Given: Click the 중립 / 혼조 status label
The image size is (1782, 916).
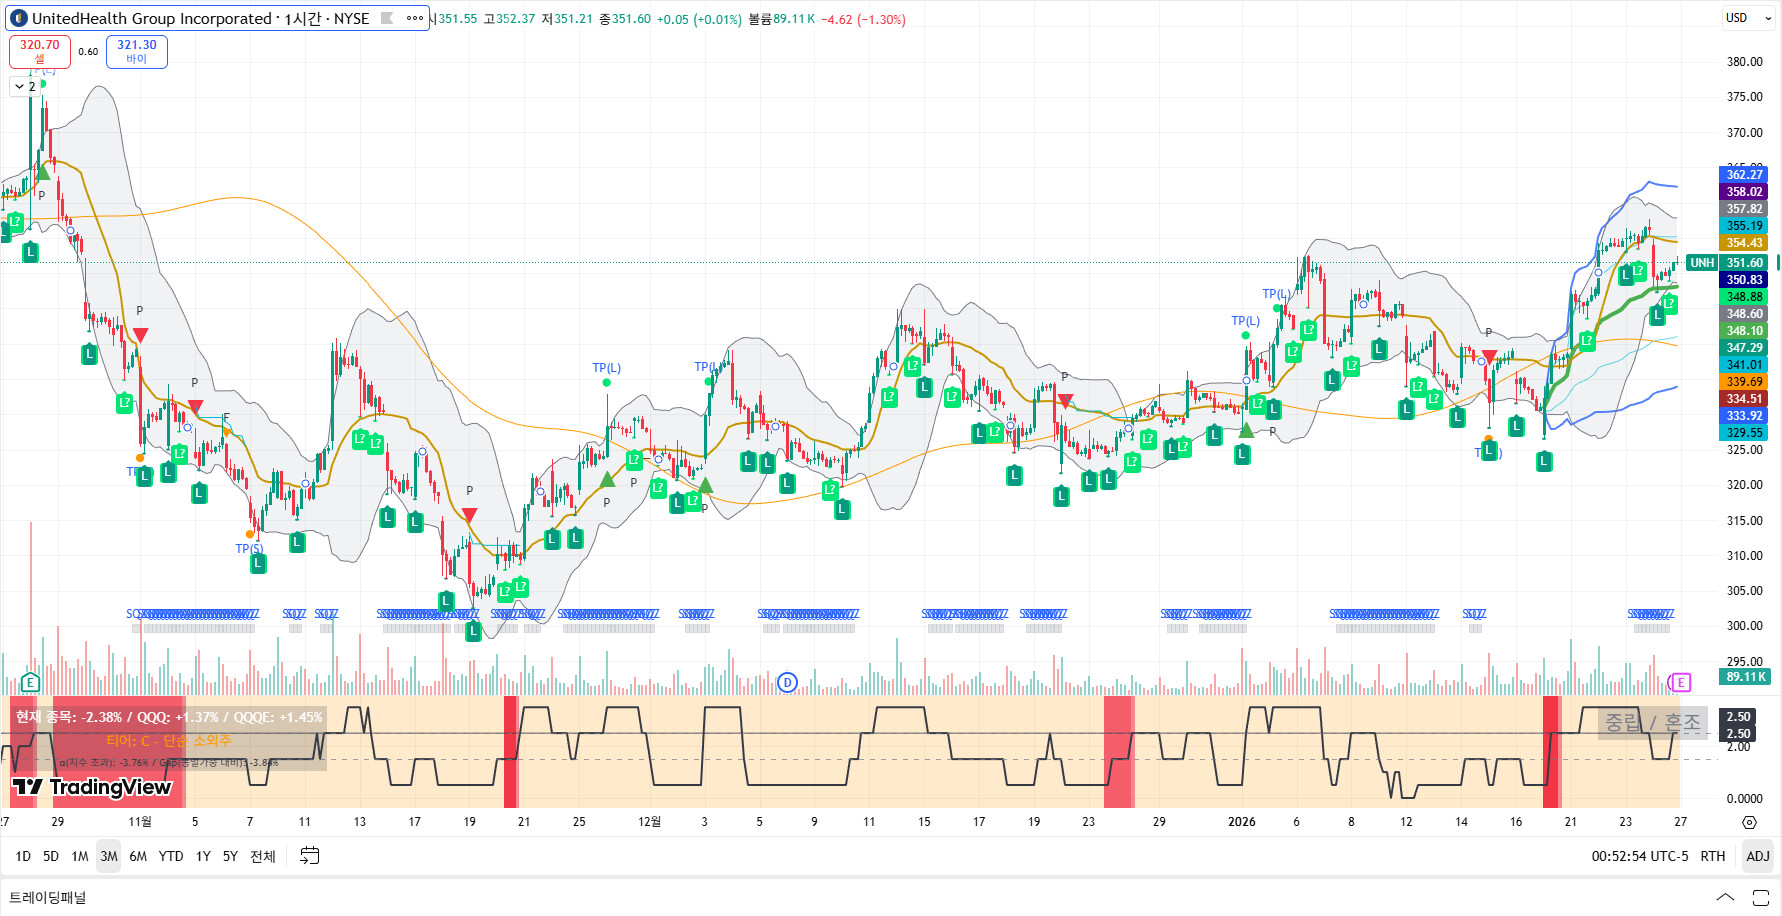Looking at the screenshot, I should (1652, 722).
